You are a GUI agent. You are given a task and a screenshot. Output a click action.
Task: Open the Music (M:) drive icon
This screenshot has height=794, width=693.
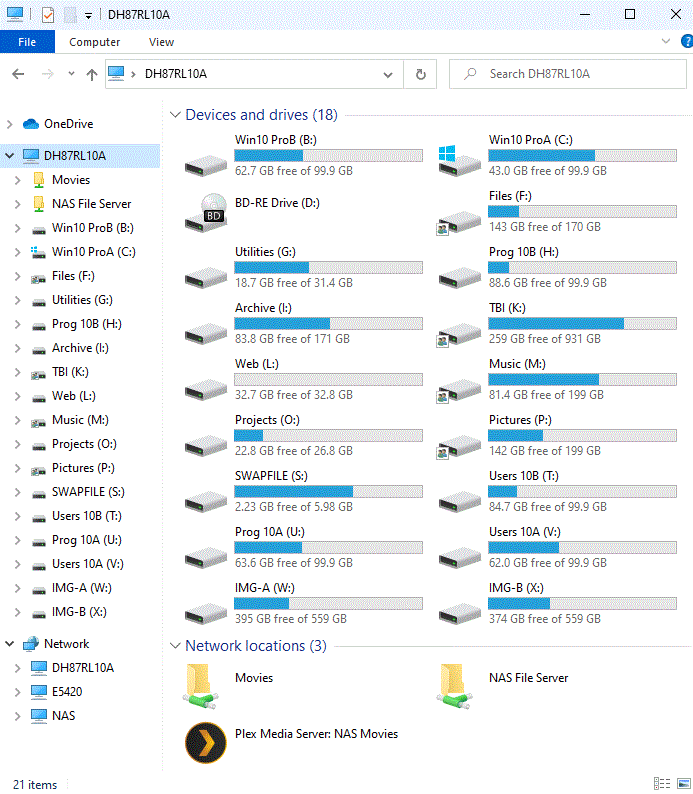point(459,391)
